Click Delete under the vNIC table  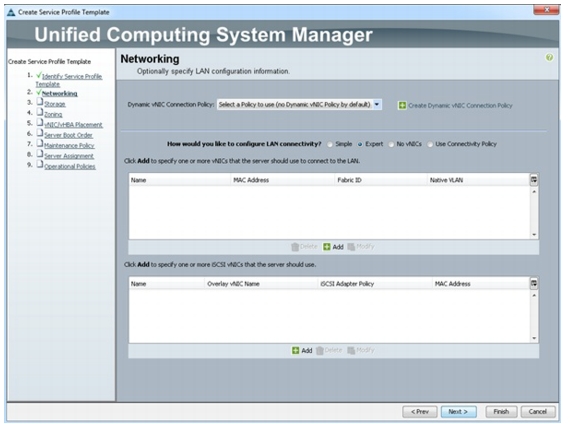tap(304, 247)
